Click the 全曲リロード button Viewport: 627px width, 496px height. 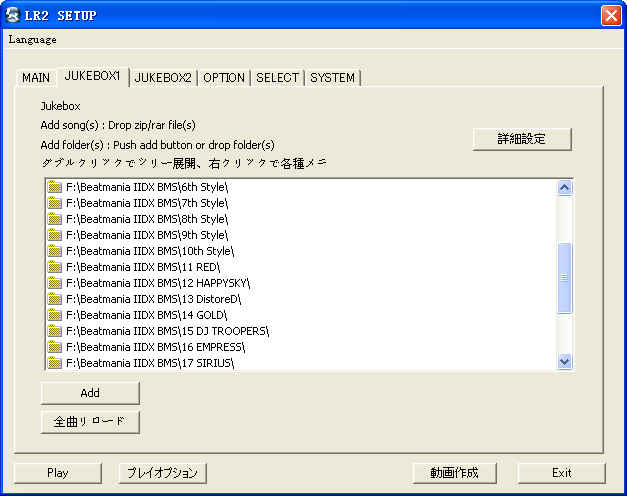[x=90, y=422]
